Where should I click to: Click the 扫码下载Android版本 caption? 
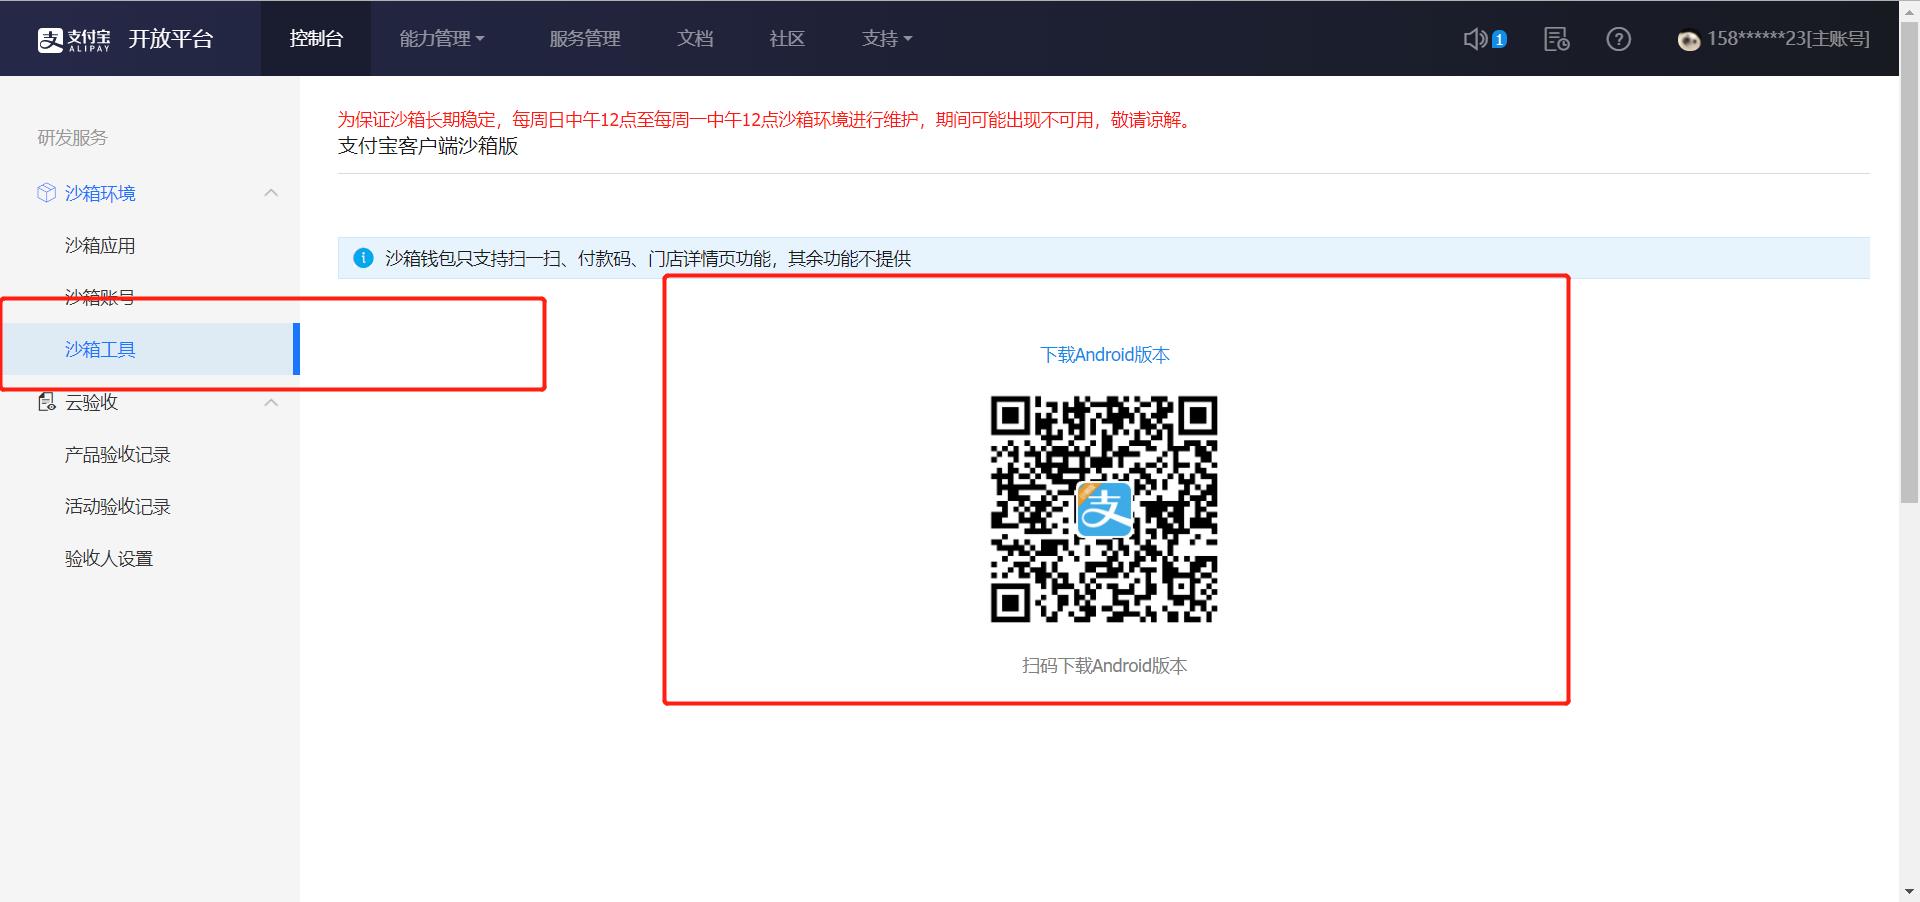coord(1104,666)
